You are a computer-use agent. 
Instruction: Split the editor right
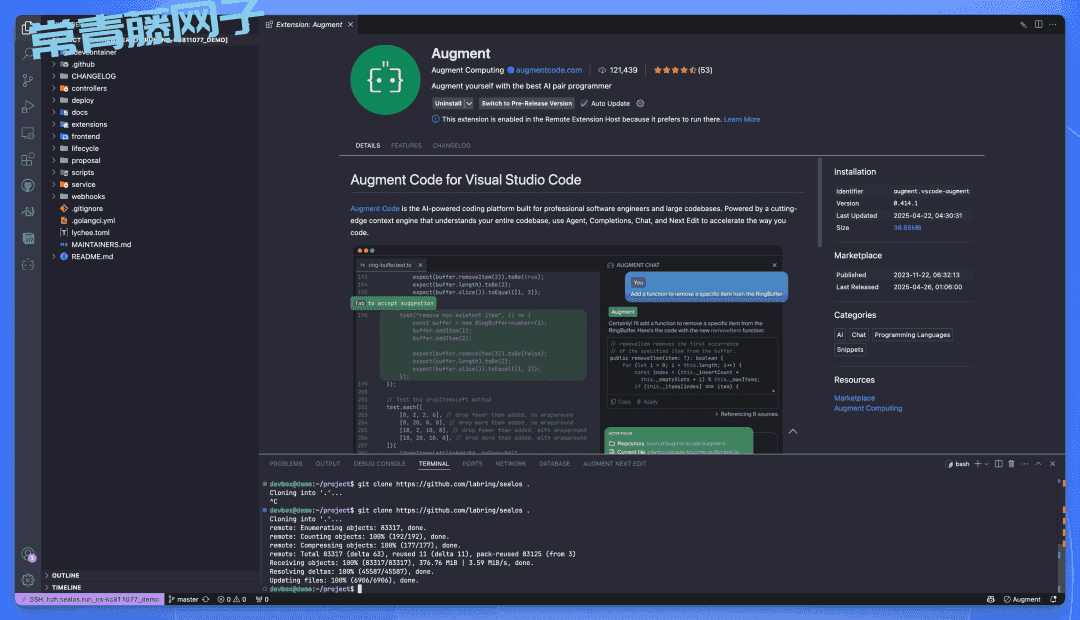1038,24
